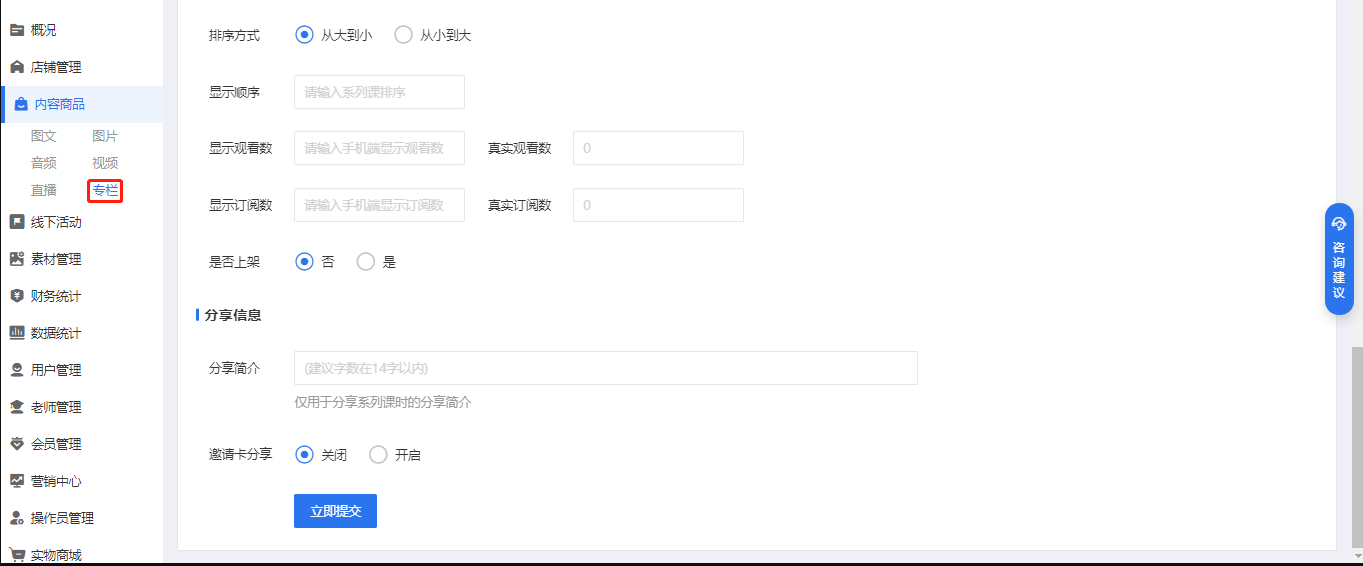This screenshot has height=566, width=1363.
Task: Focus the 显示订阅数 input field
Action: tap(379, 205)
